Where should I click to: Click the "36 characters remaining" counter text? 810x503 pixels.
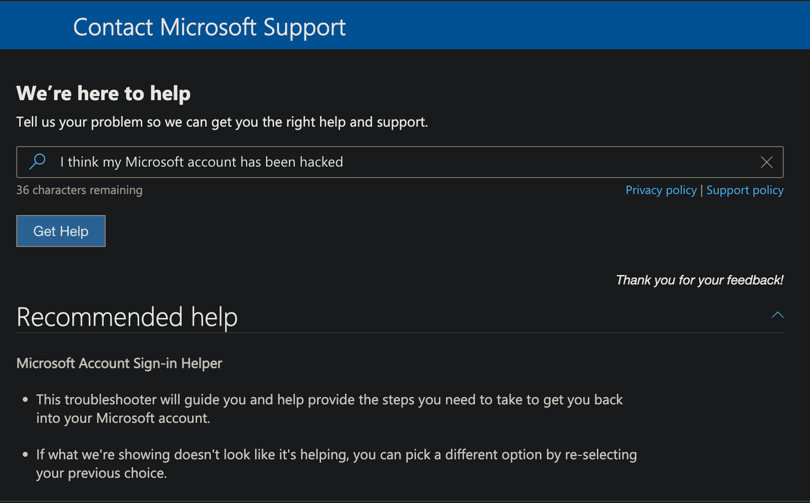(79, 190)
